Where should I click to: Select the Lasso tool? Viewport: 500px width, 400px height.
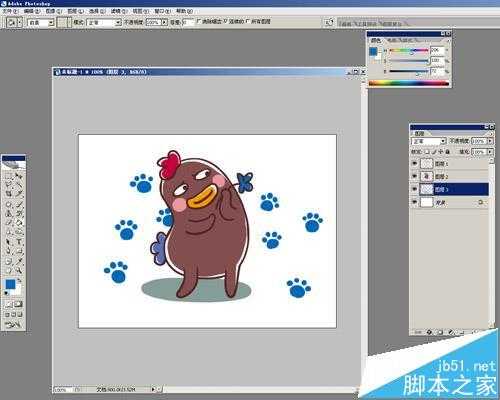coord(9,185)
